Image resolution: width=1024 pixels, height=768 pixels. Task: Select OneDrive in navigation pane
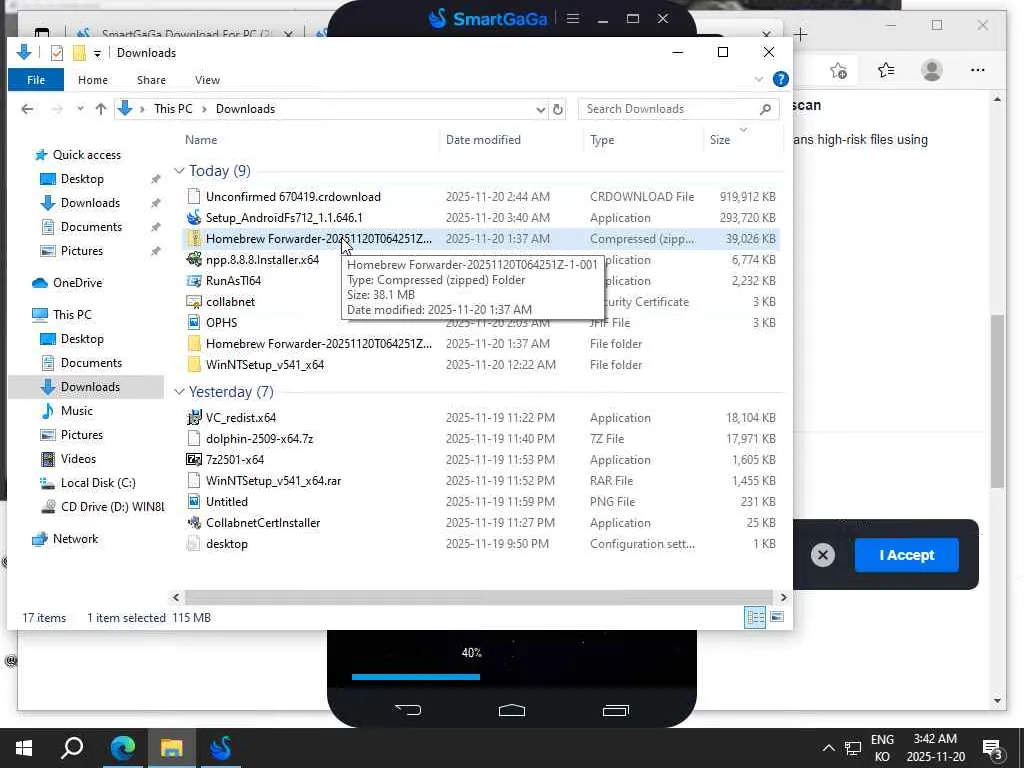pyautogui.click(x=77, y=283)
